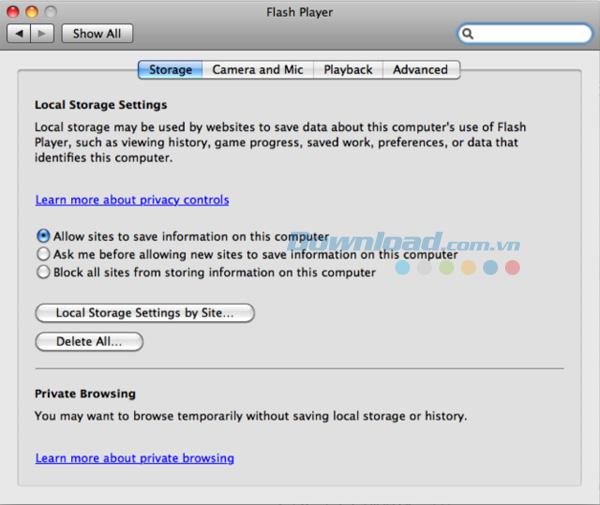600x505 pixels.
Task: Click the Show All button
Action: pos(97,34)
